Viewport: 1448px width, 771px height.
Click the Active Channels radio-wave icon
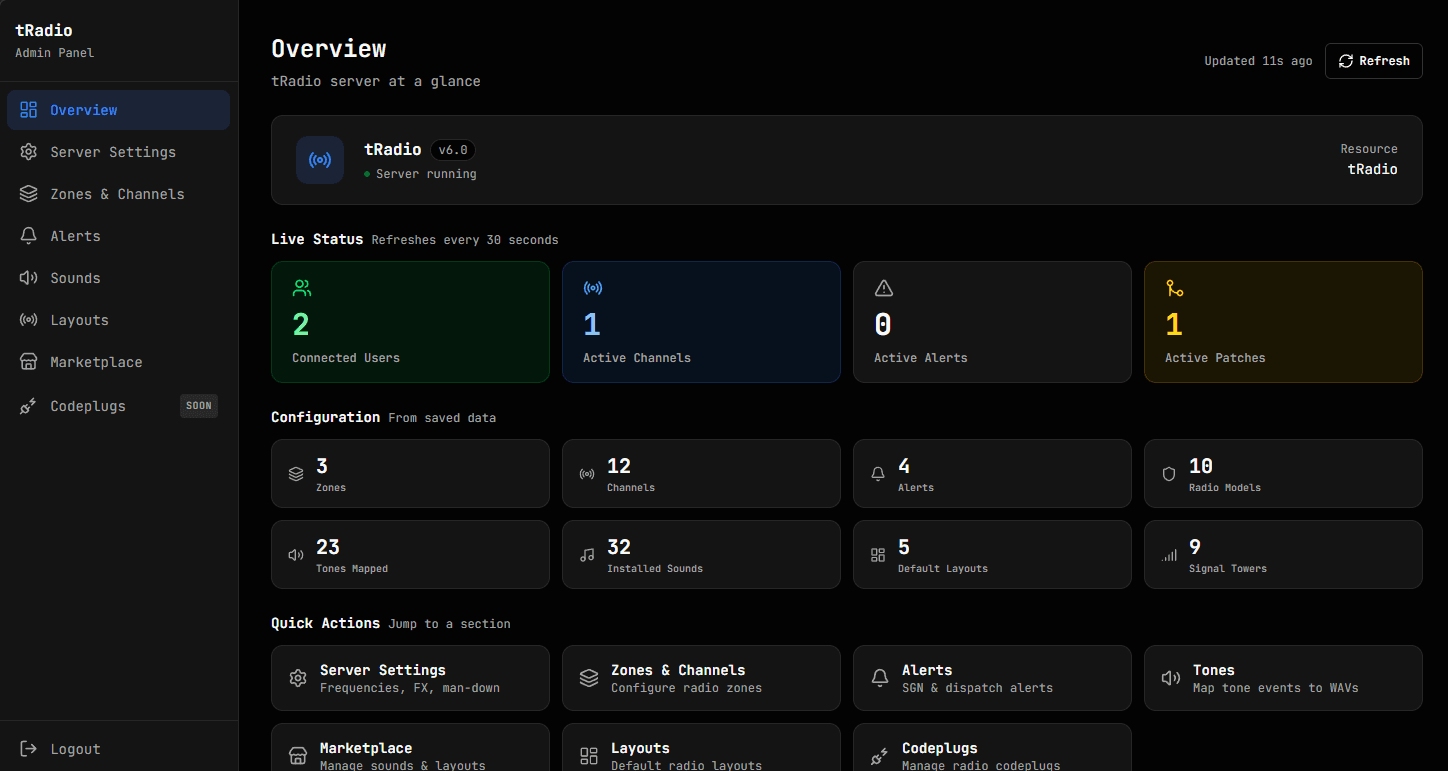pyautogui.click(x=593, y=288)
